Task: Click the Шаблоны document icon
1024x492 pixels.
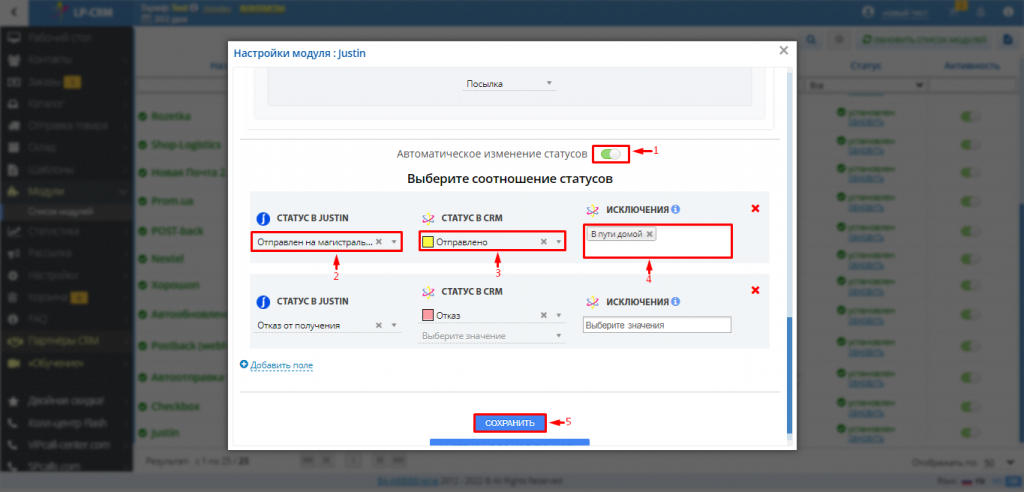Action: coord(12,170)
